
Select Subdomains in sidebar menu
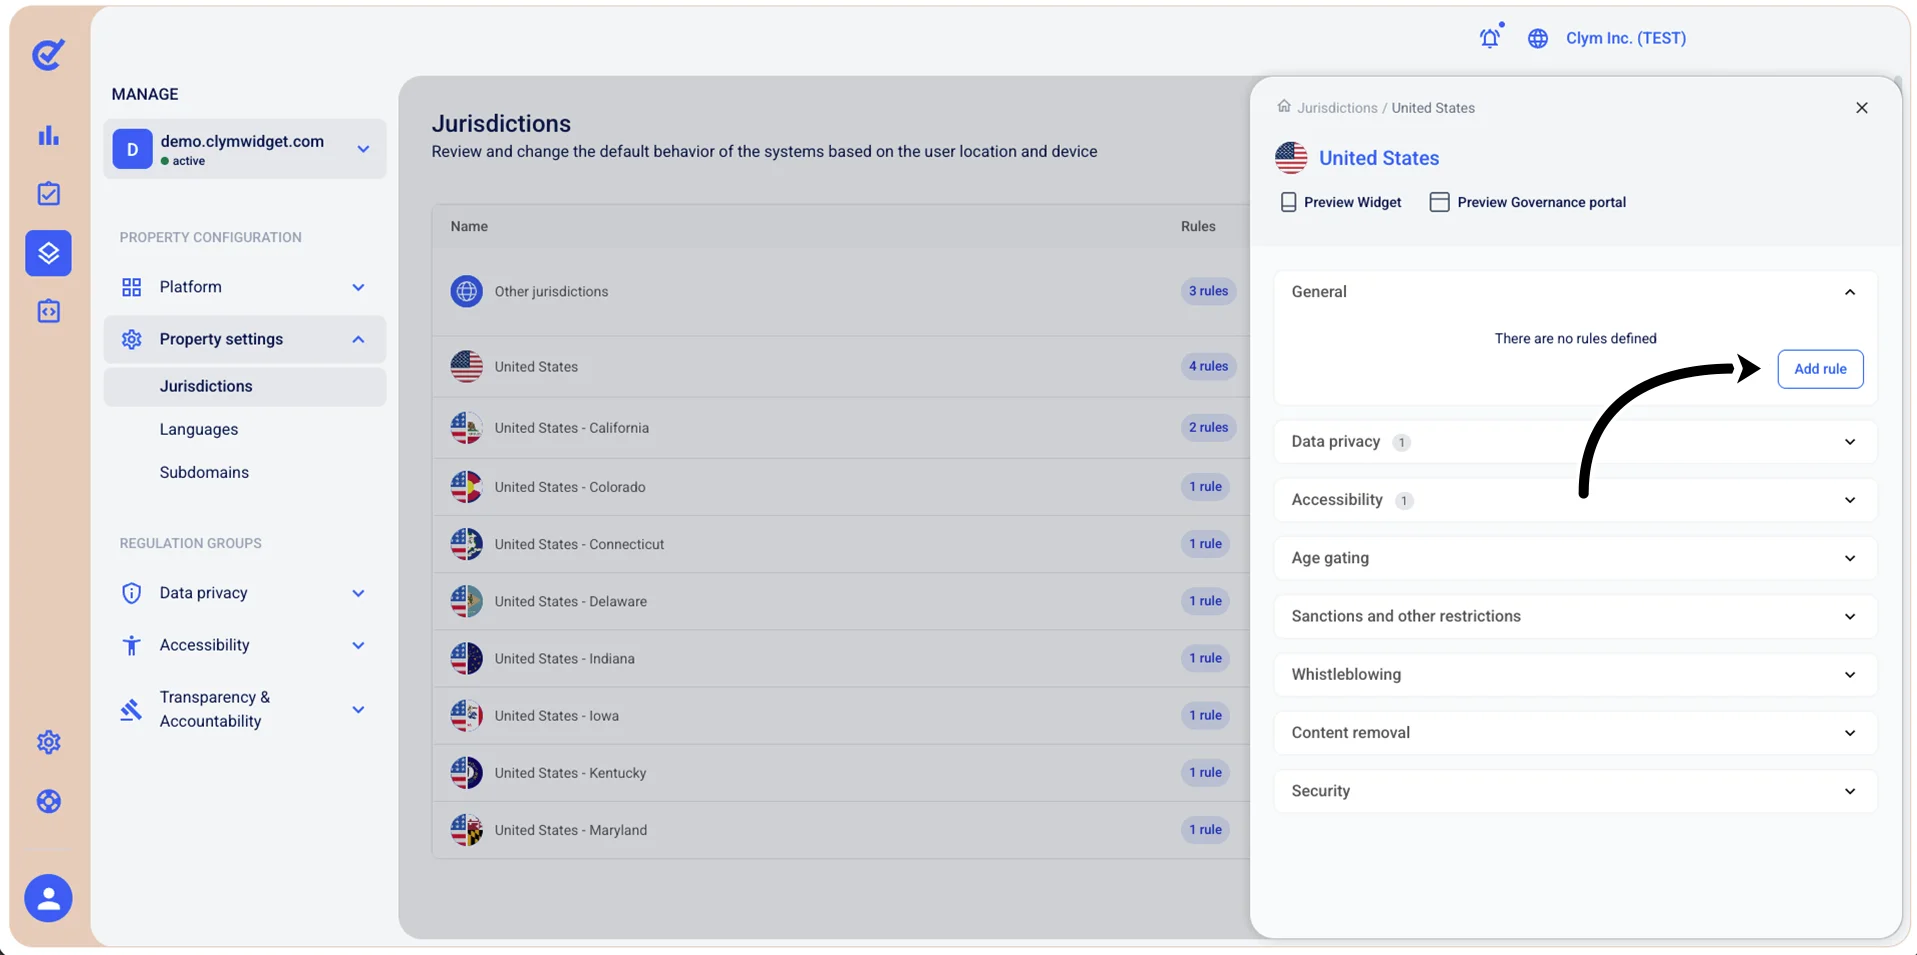(x=204, y=472)
